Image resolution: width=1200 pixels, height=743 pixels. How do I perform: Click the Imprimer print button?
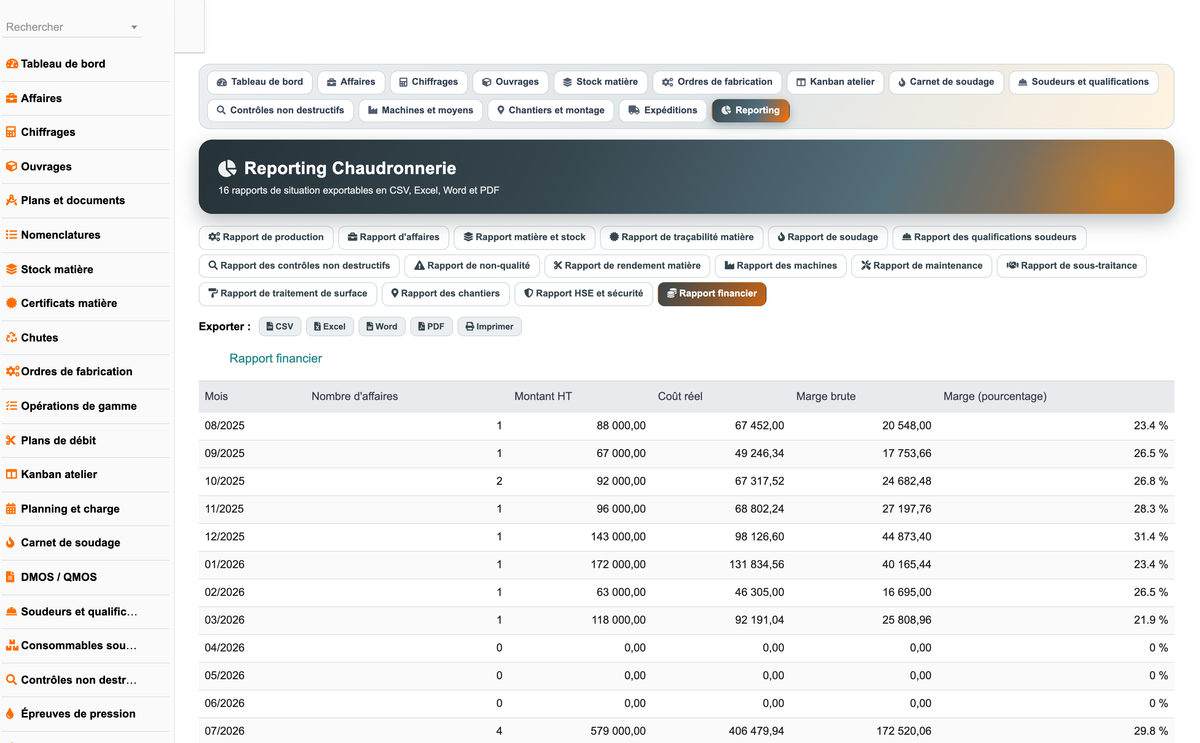(x=489, y=327)
